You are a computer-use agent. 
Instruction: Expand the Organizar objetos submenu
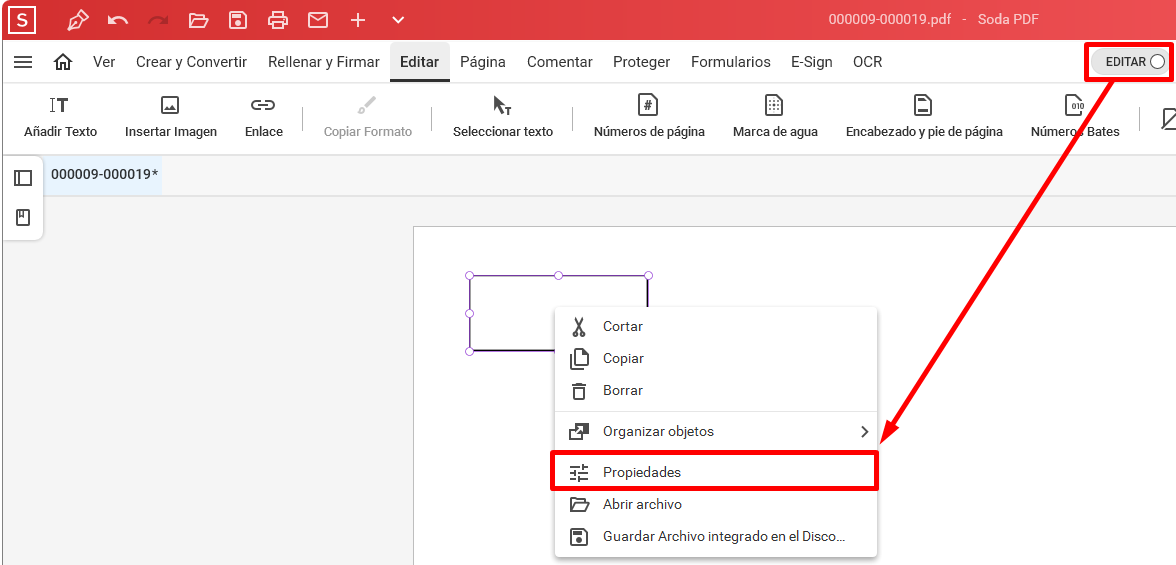click(716, 431)
